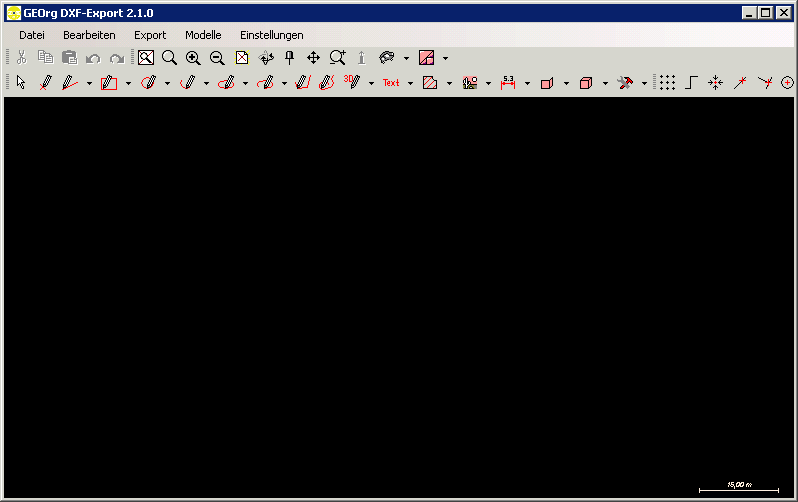Click the zoom out magnifier icon
Screen dimensions: 798x502
click(x=217, y=58)
